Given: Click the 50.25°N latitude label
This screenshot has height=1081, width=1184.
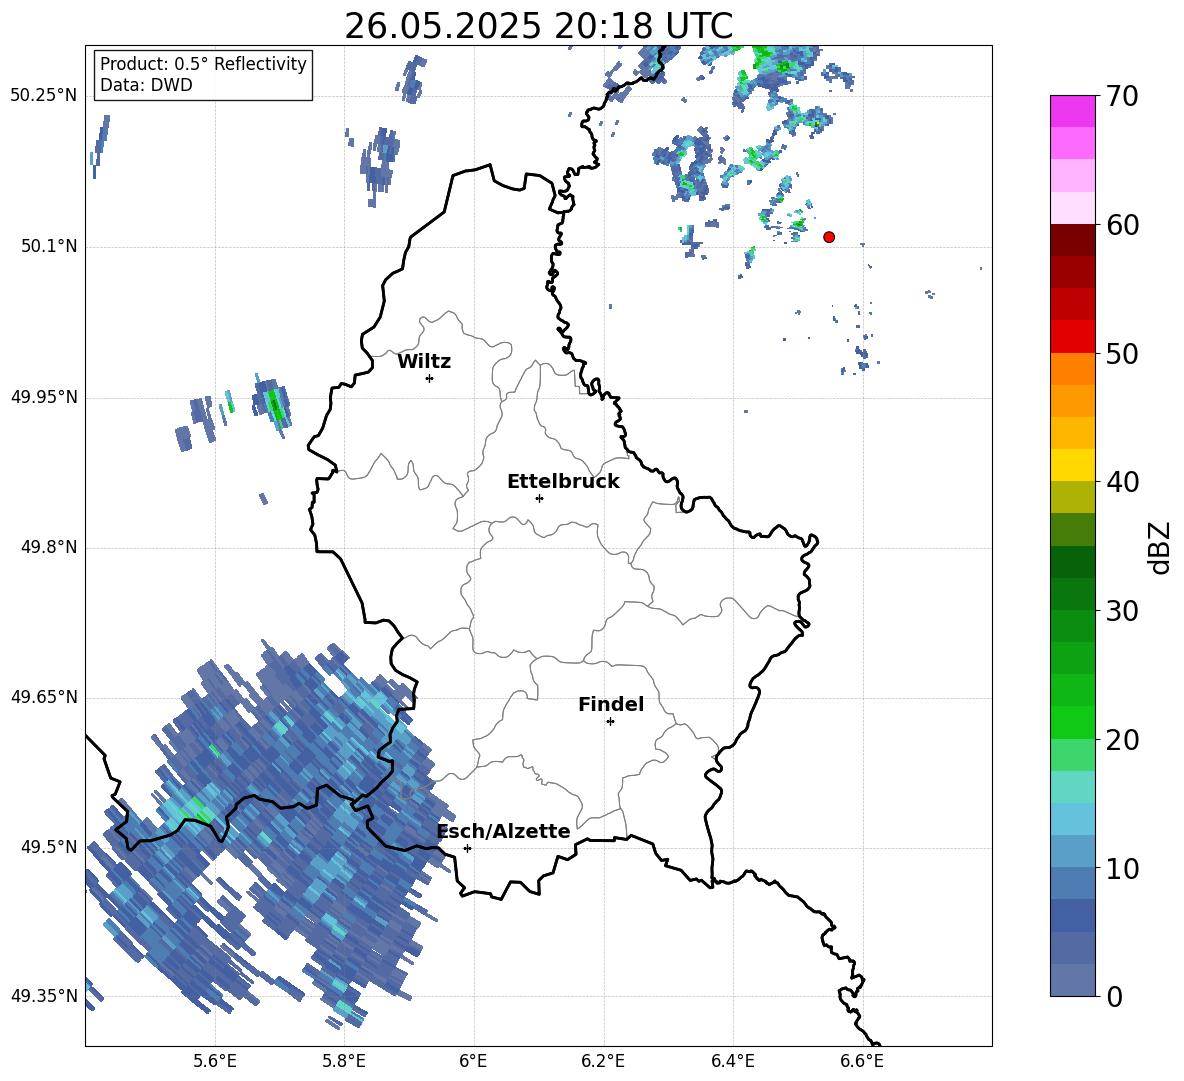Looking at the screenshot, I should pyautogui.click(x=44, y=96).
